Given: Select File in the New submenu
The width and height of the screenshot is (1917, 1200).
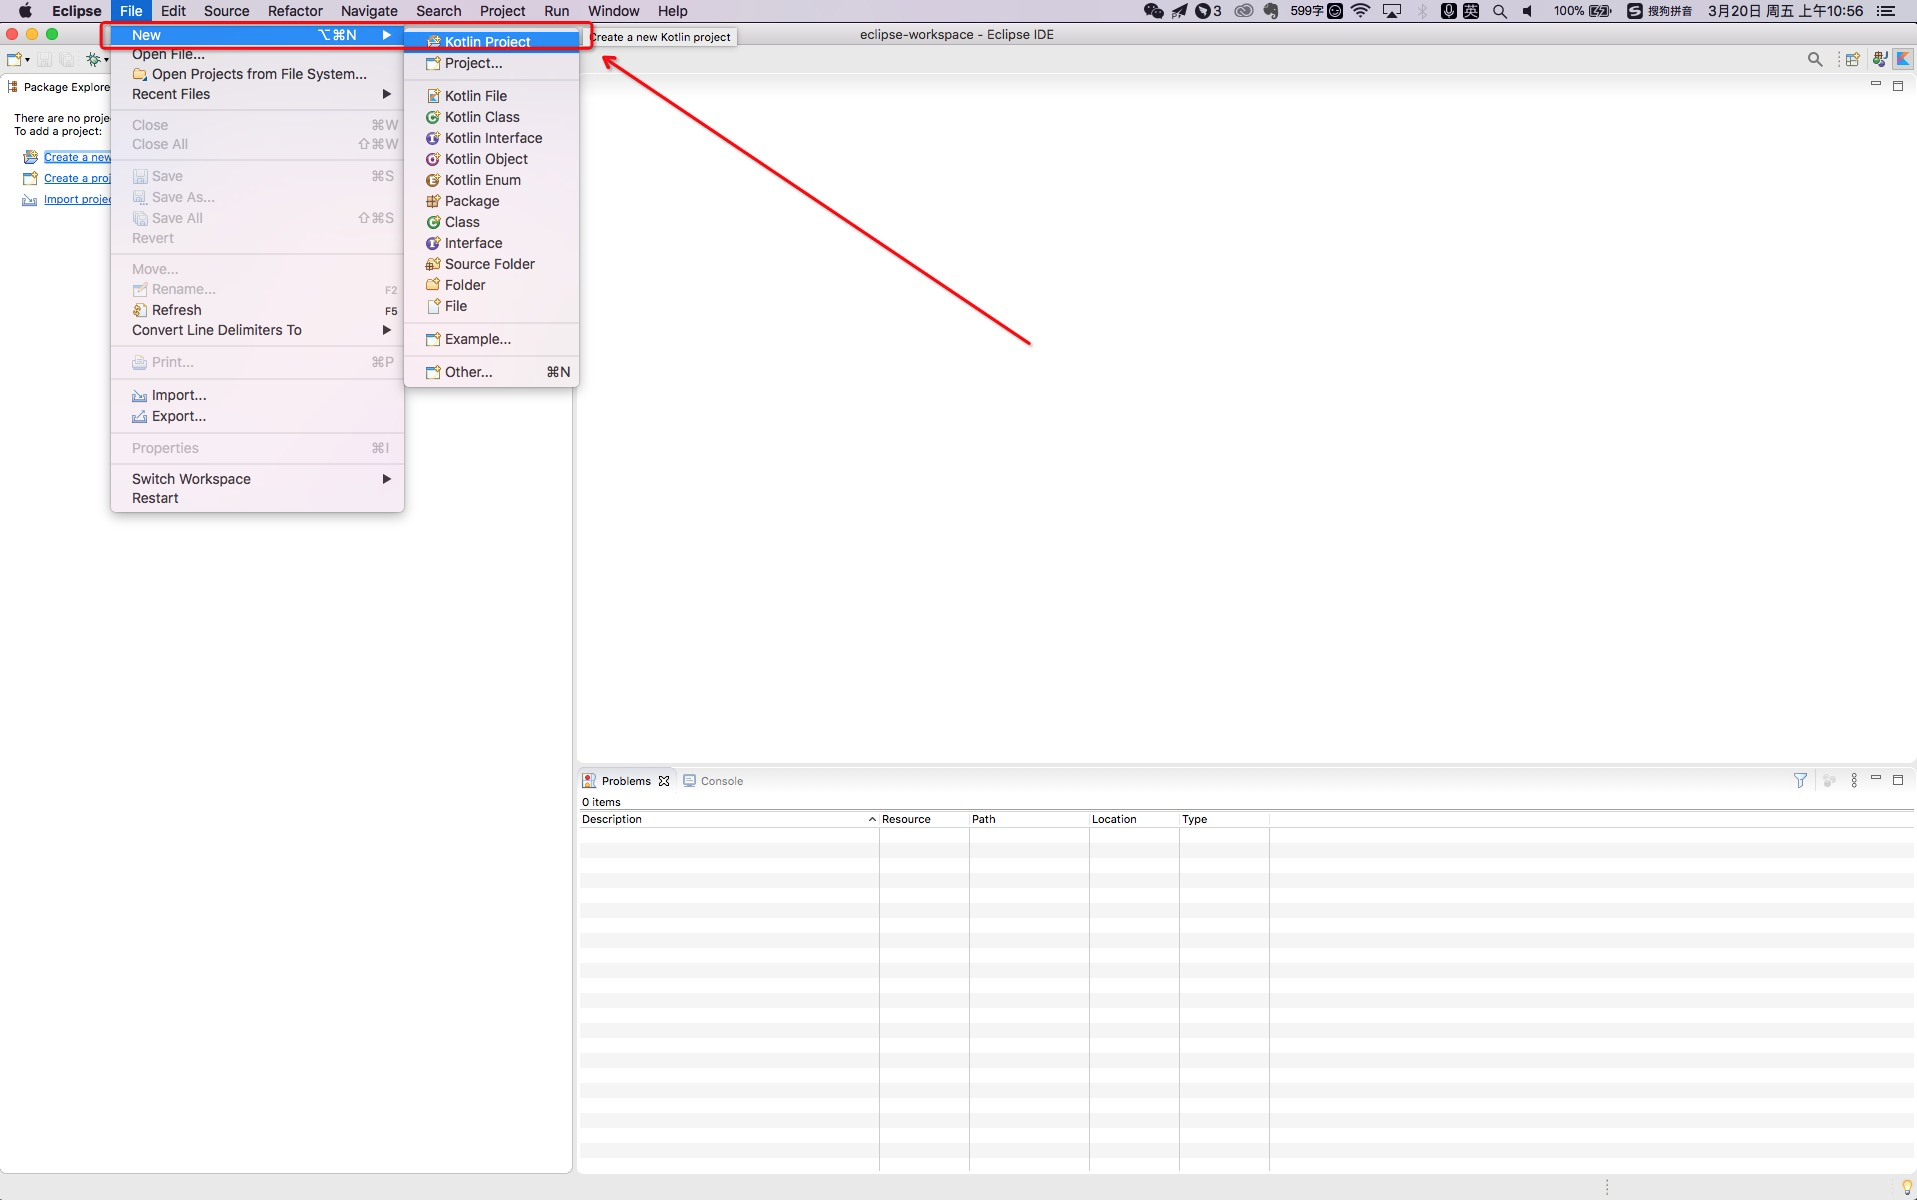Looking at the screenshot, I should coord(491,306).
